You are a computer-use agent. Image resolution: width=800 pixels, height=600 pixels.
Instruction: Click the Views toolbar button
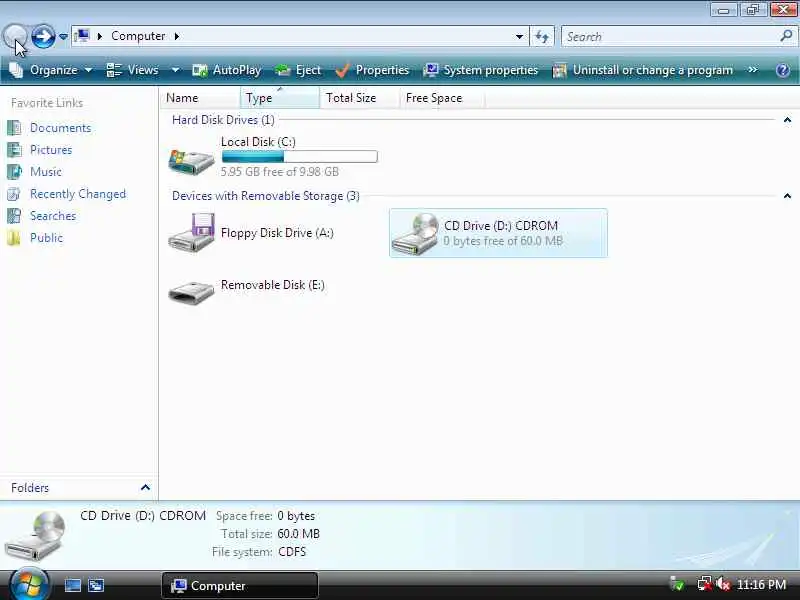pyautogui.click(x=133, y=70)
